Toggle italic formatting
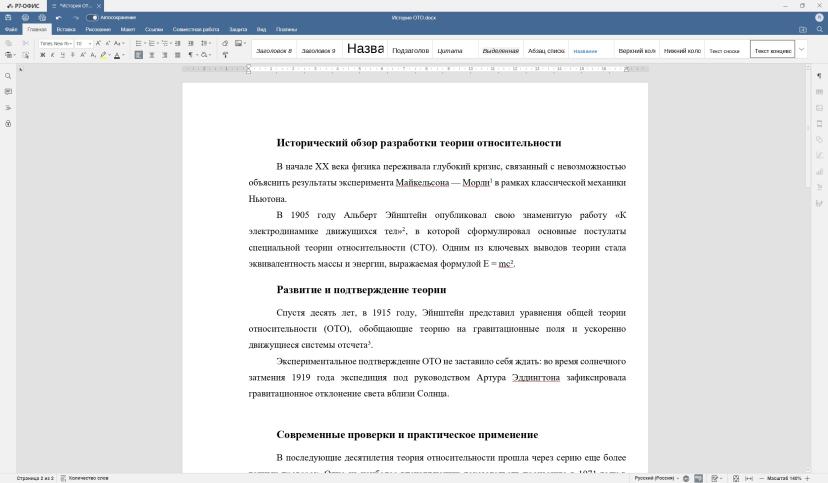This screenshot has width=828, height=483. [53, 55]
